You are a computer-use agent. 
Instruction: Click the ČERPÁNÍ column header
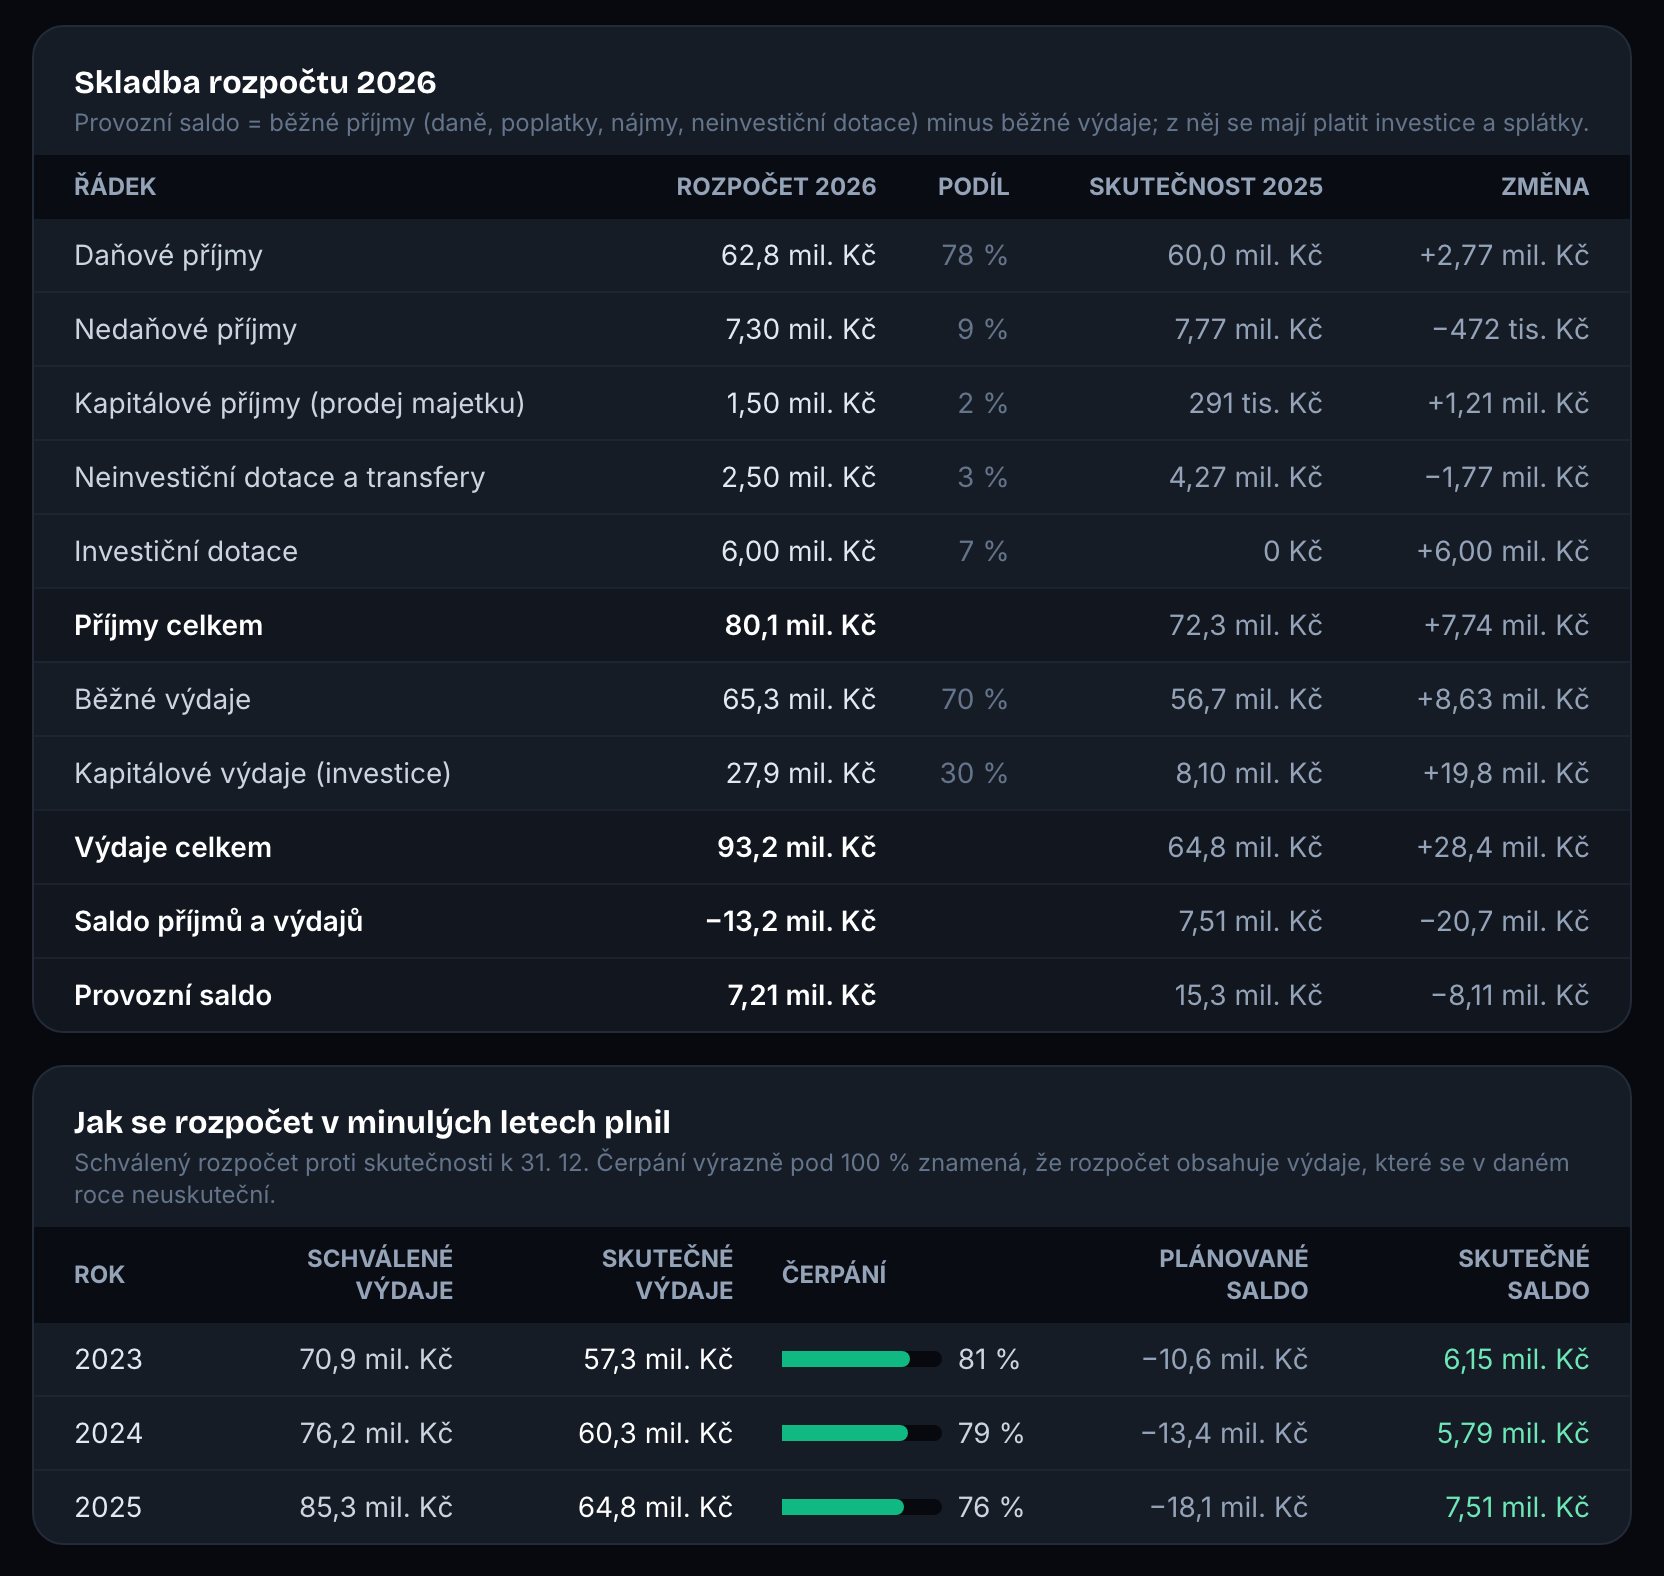coord(834,1274)
